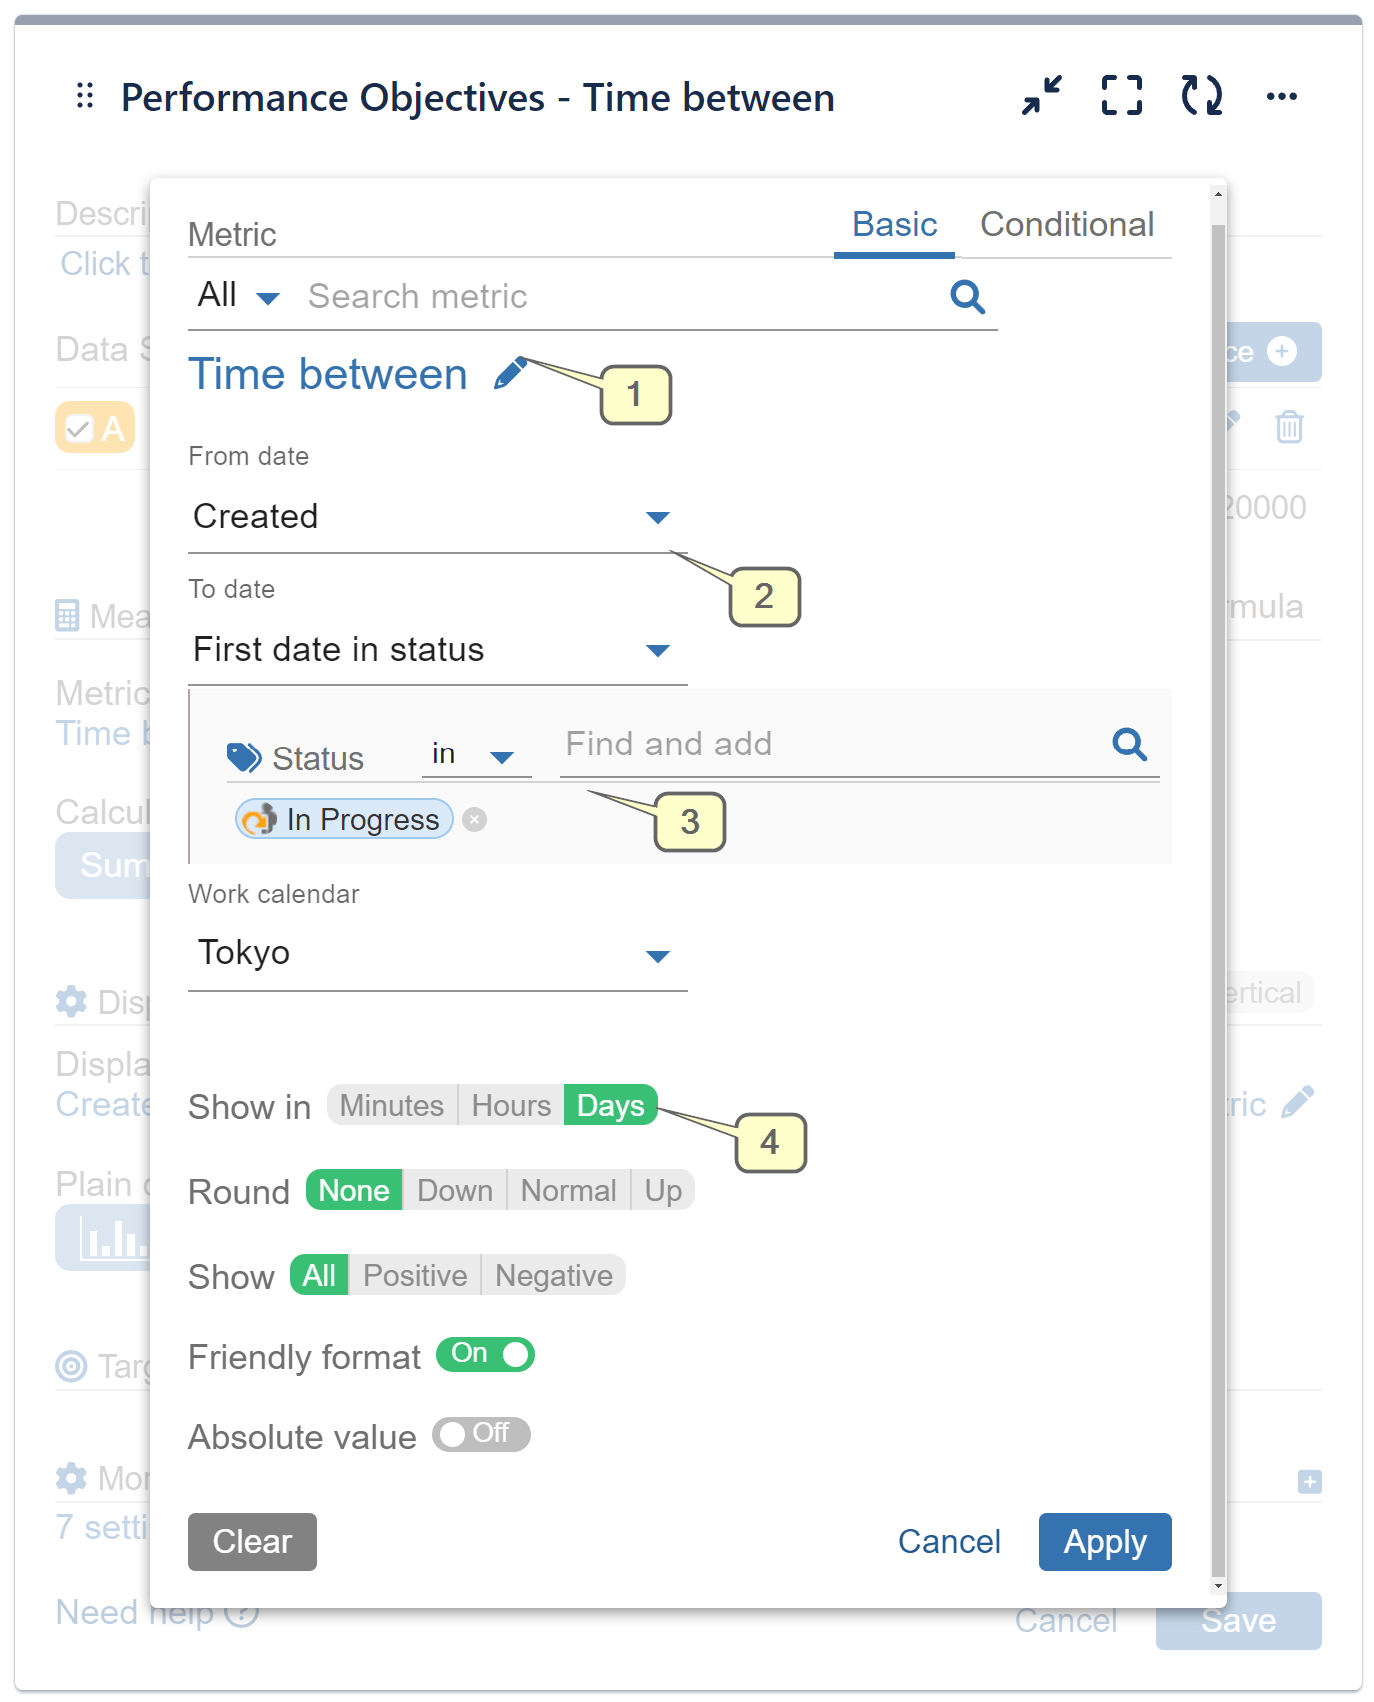Open the Status operator 'in' dropdown

coord(475,755)
